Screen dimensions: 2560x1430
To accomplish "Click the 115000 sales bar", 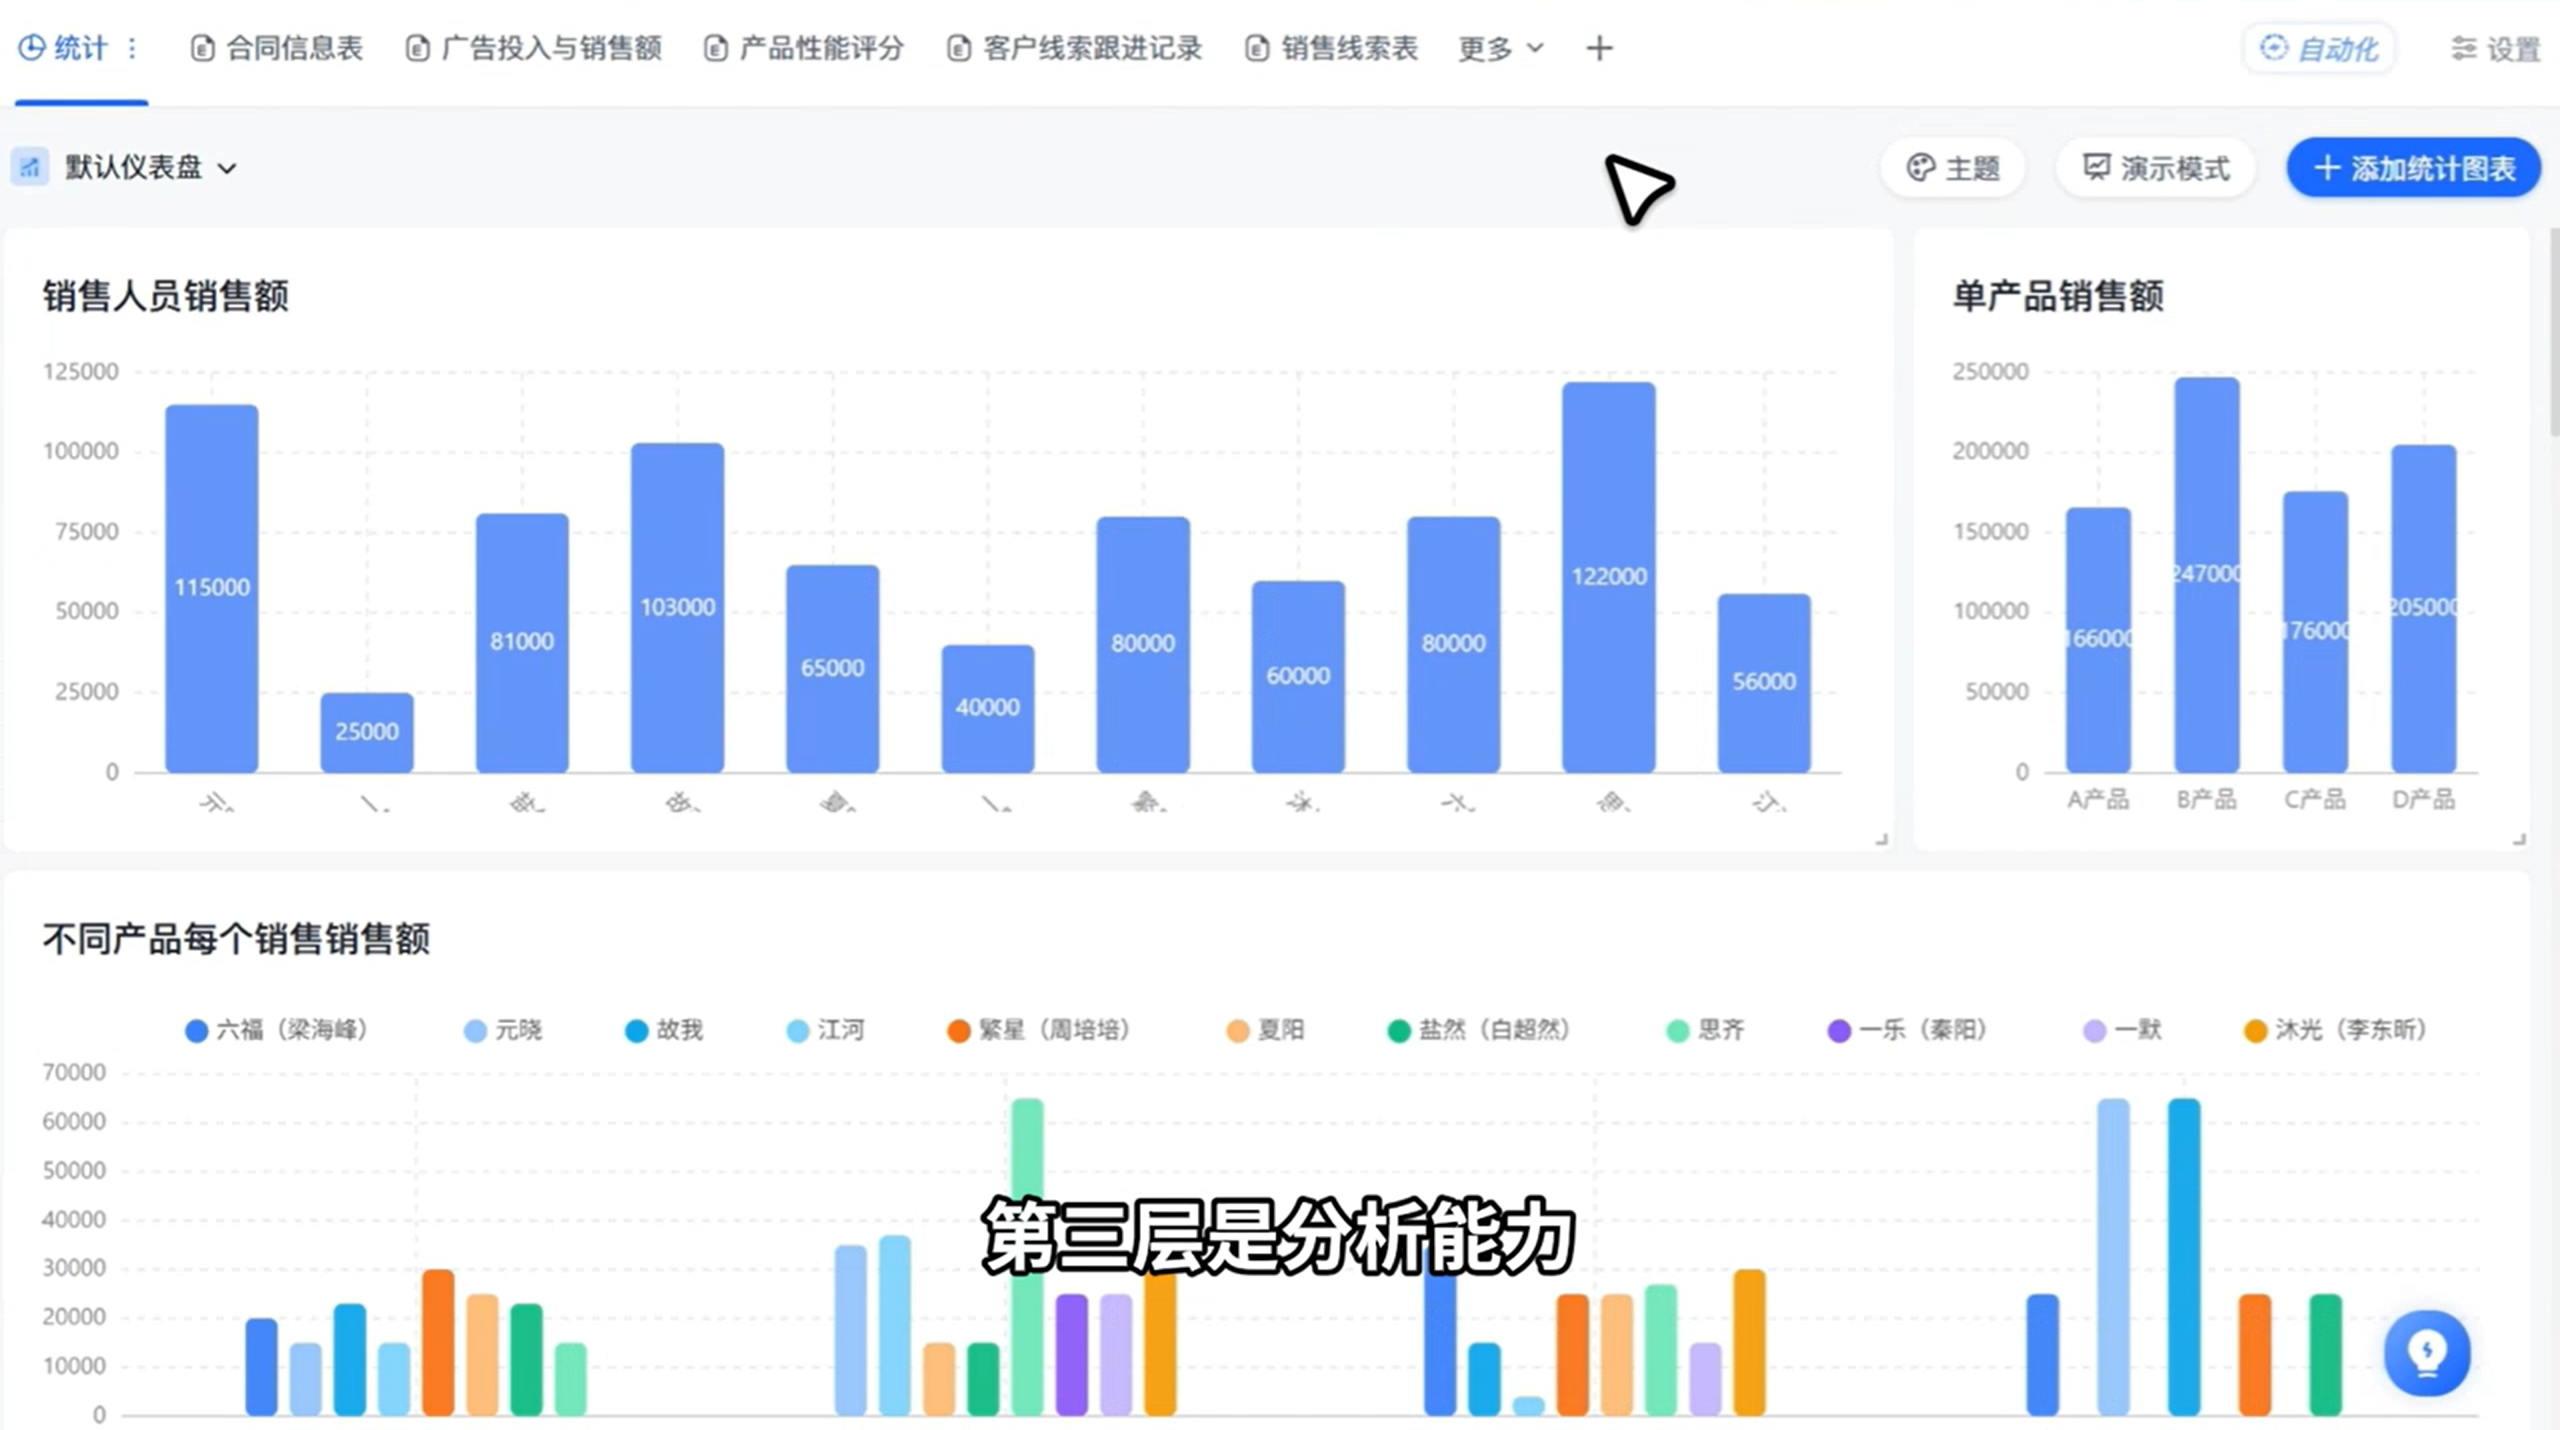I will pos(212,588).
